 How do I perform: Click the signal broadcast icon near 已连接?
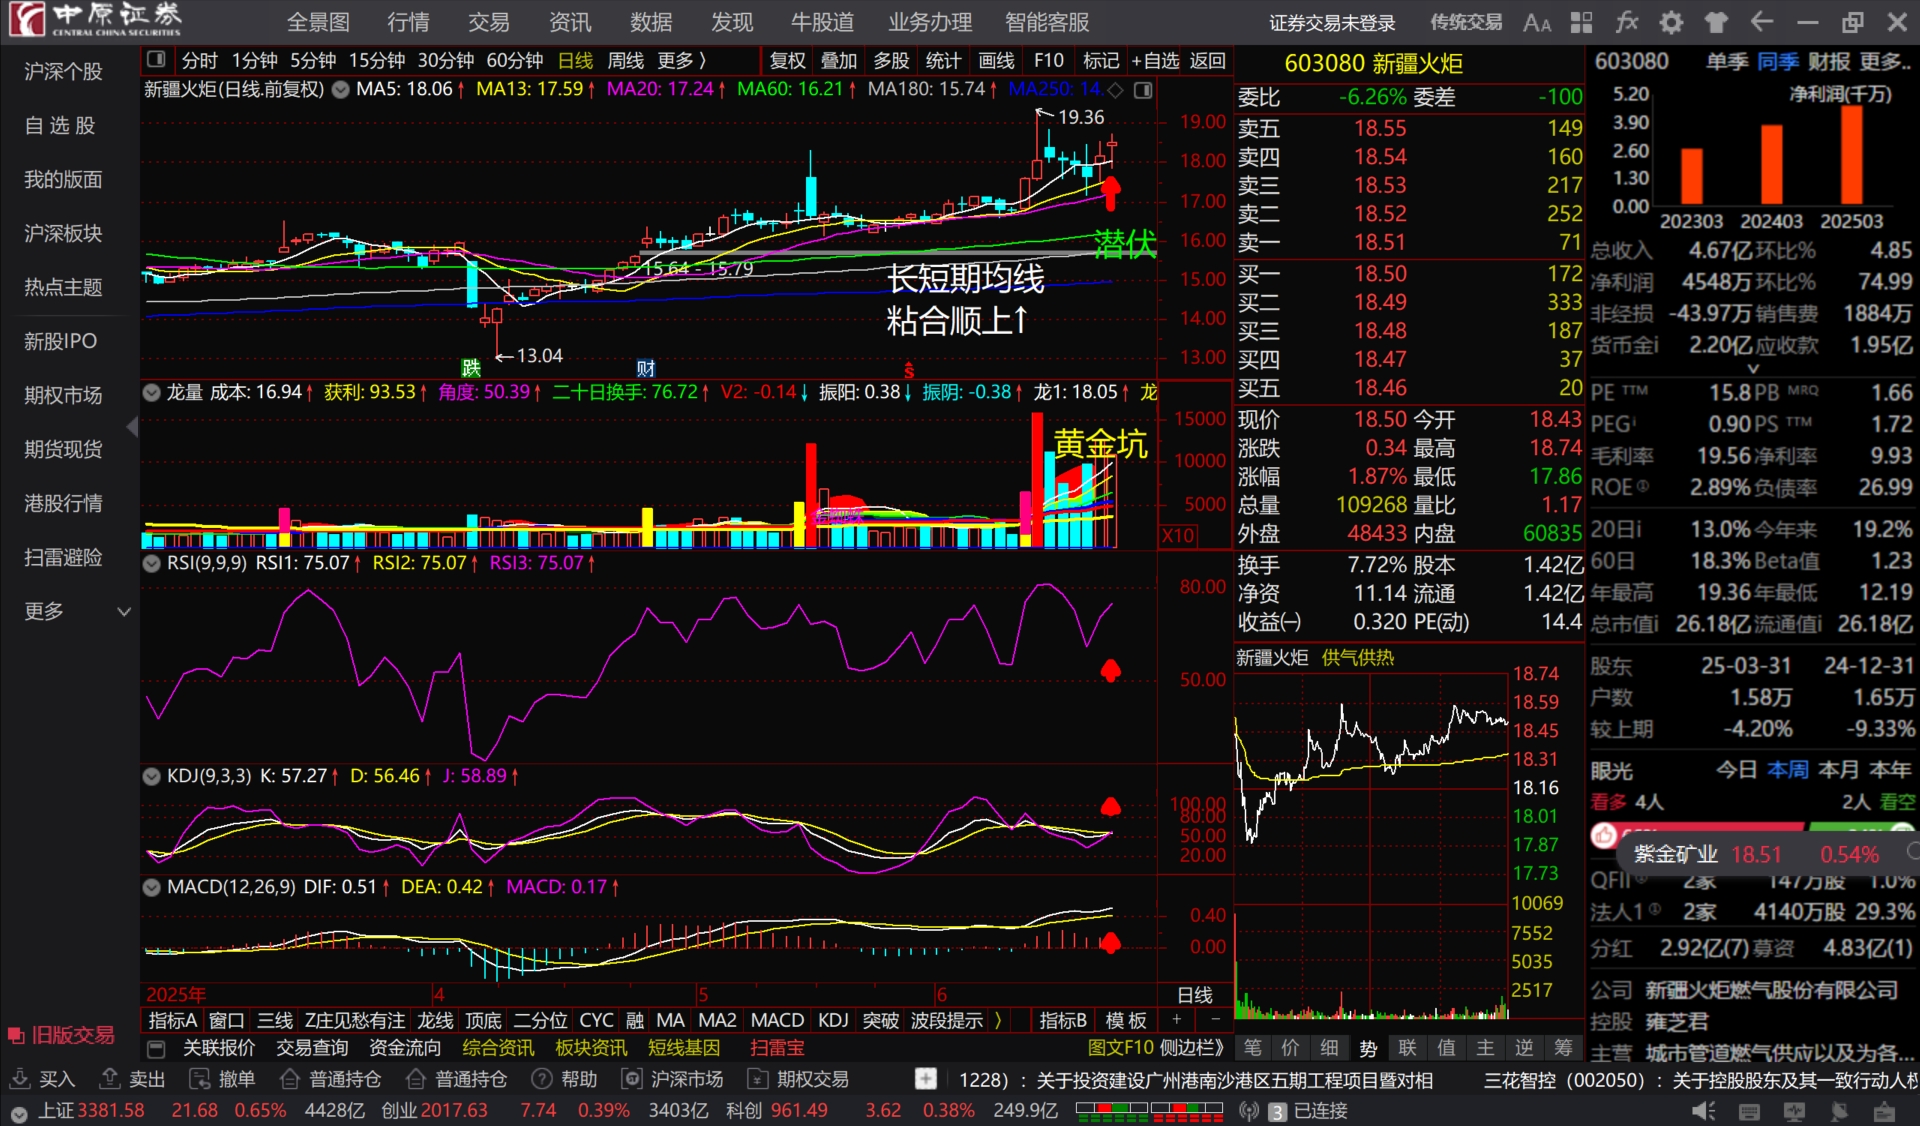(1249, 1111)
